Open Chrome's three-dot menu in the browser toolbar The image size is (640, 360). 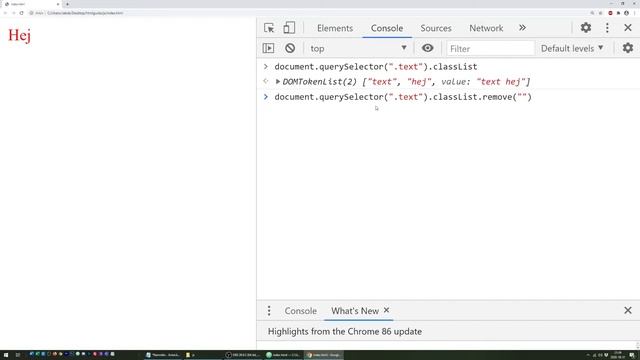[x=635, y=13]
